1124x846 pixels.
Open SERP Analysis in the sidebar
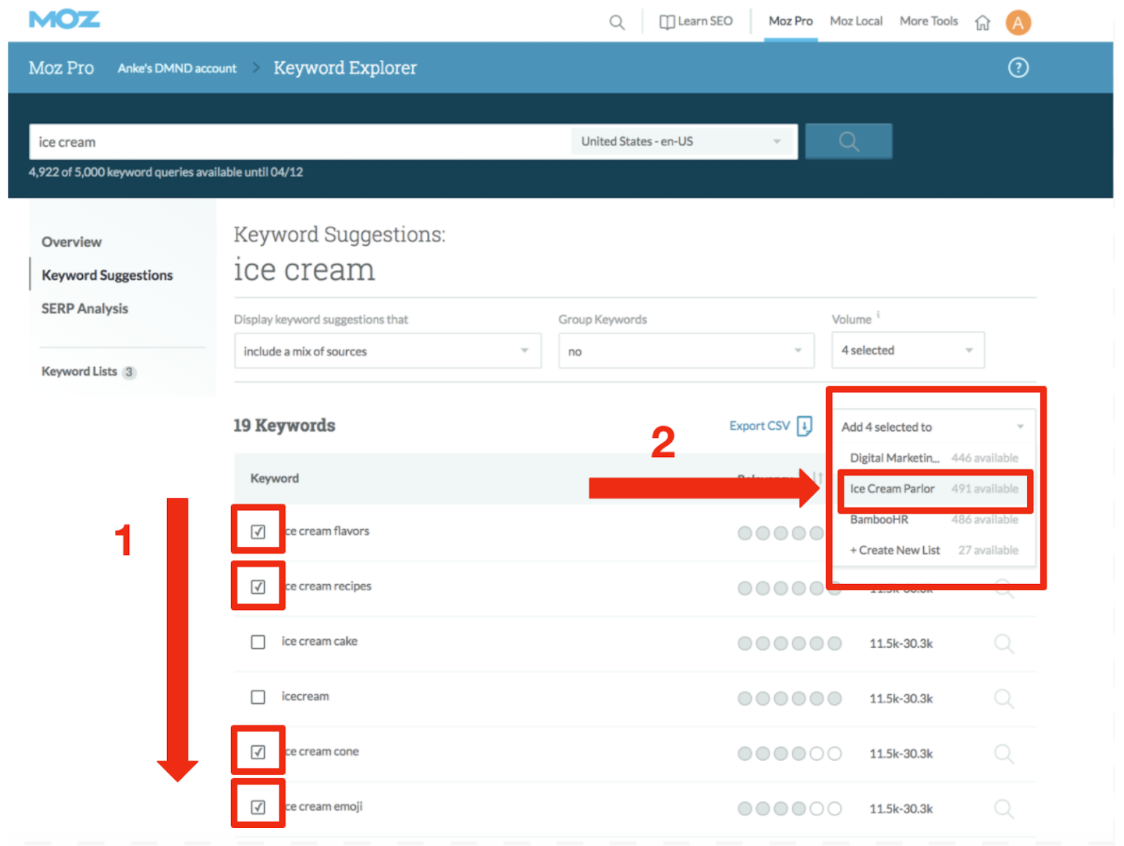[x=85, y=309]
